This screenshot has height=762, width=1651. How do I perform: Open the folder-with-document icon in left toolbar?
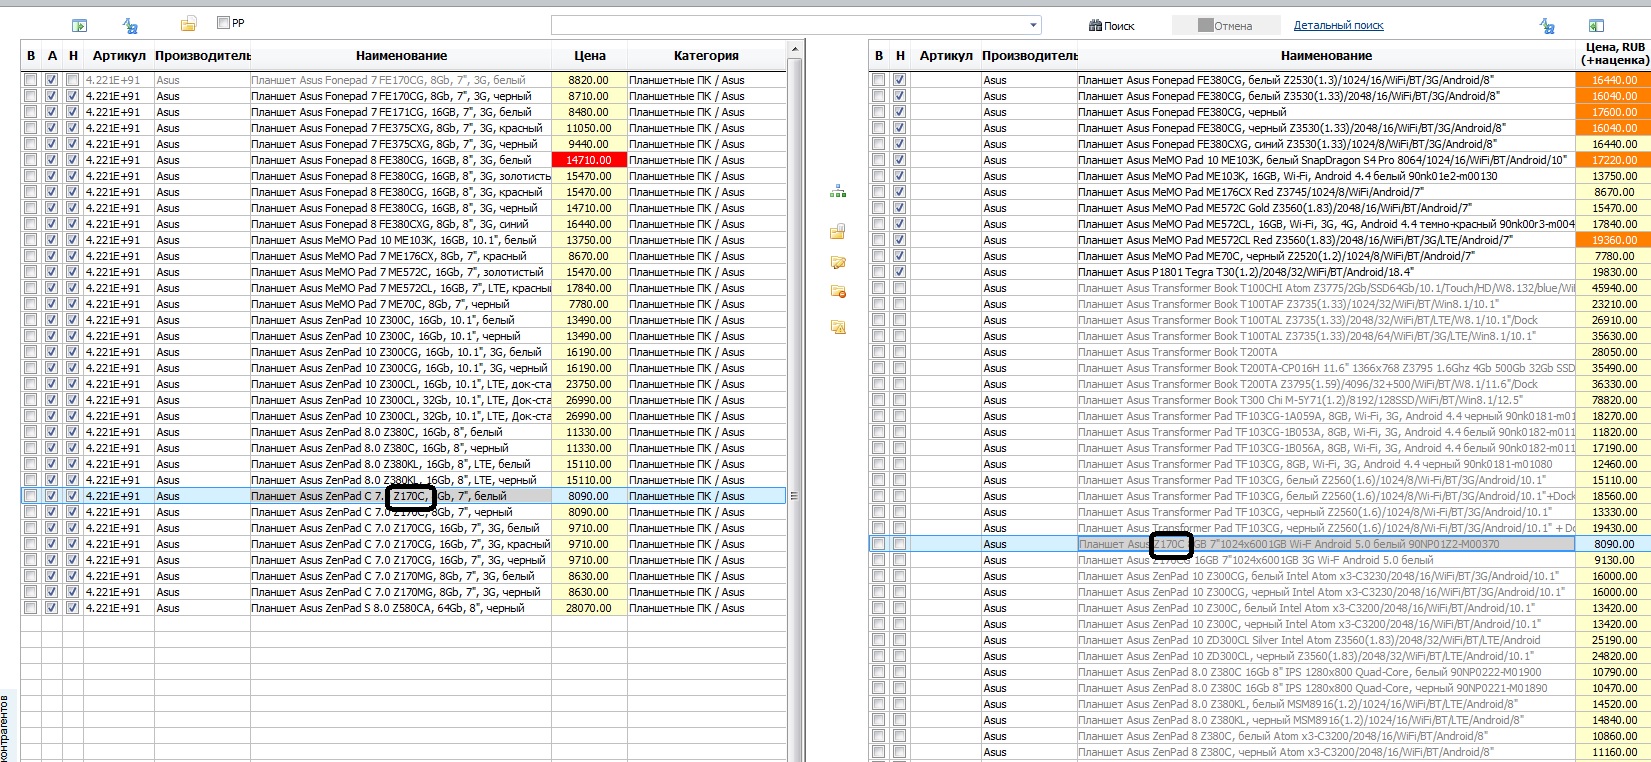188,24
